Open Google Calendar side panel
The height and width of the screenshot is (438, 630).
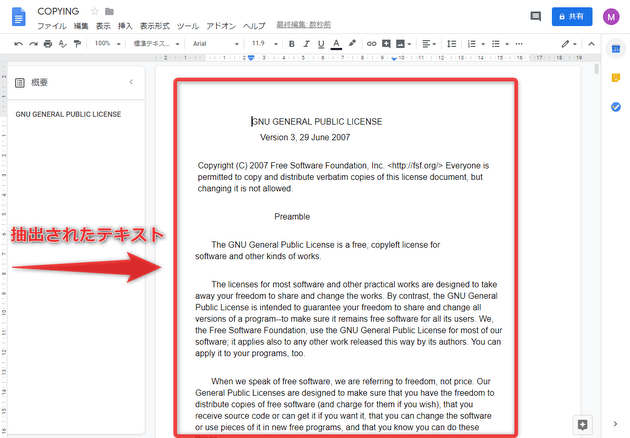point(616,49)
